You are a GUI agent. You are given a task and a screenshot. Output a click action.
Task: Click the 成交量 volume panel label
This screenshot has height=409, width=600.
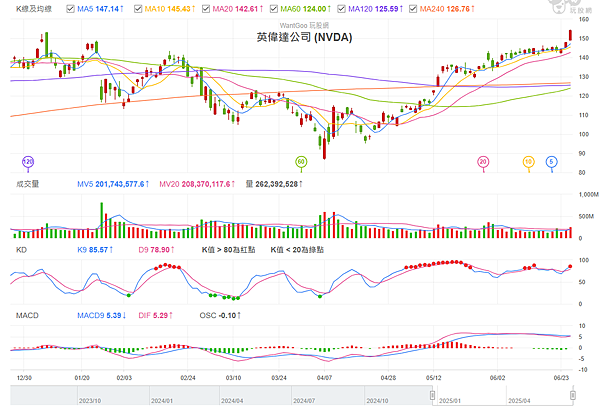pos(28,184)
